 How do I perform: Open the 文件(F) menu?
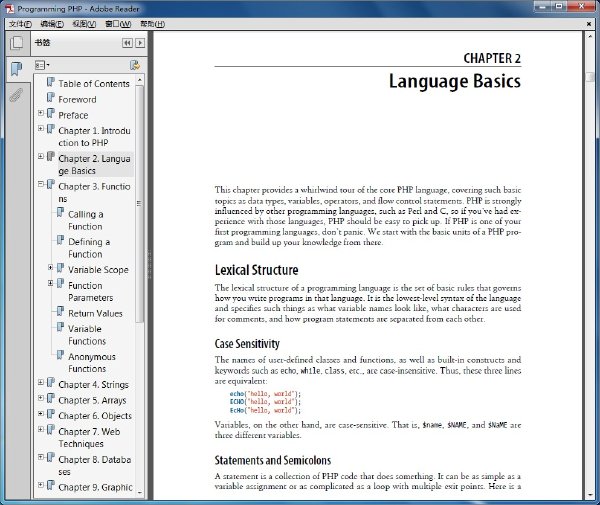click(20, 24)
